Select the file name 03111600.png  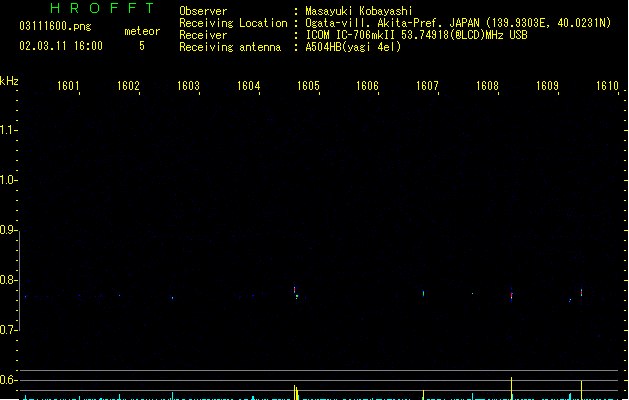pos(55,26)
